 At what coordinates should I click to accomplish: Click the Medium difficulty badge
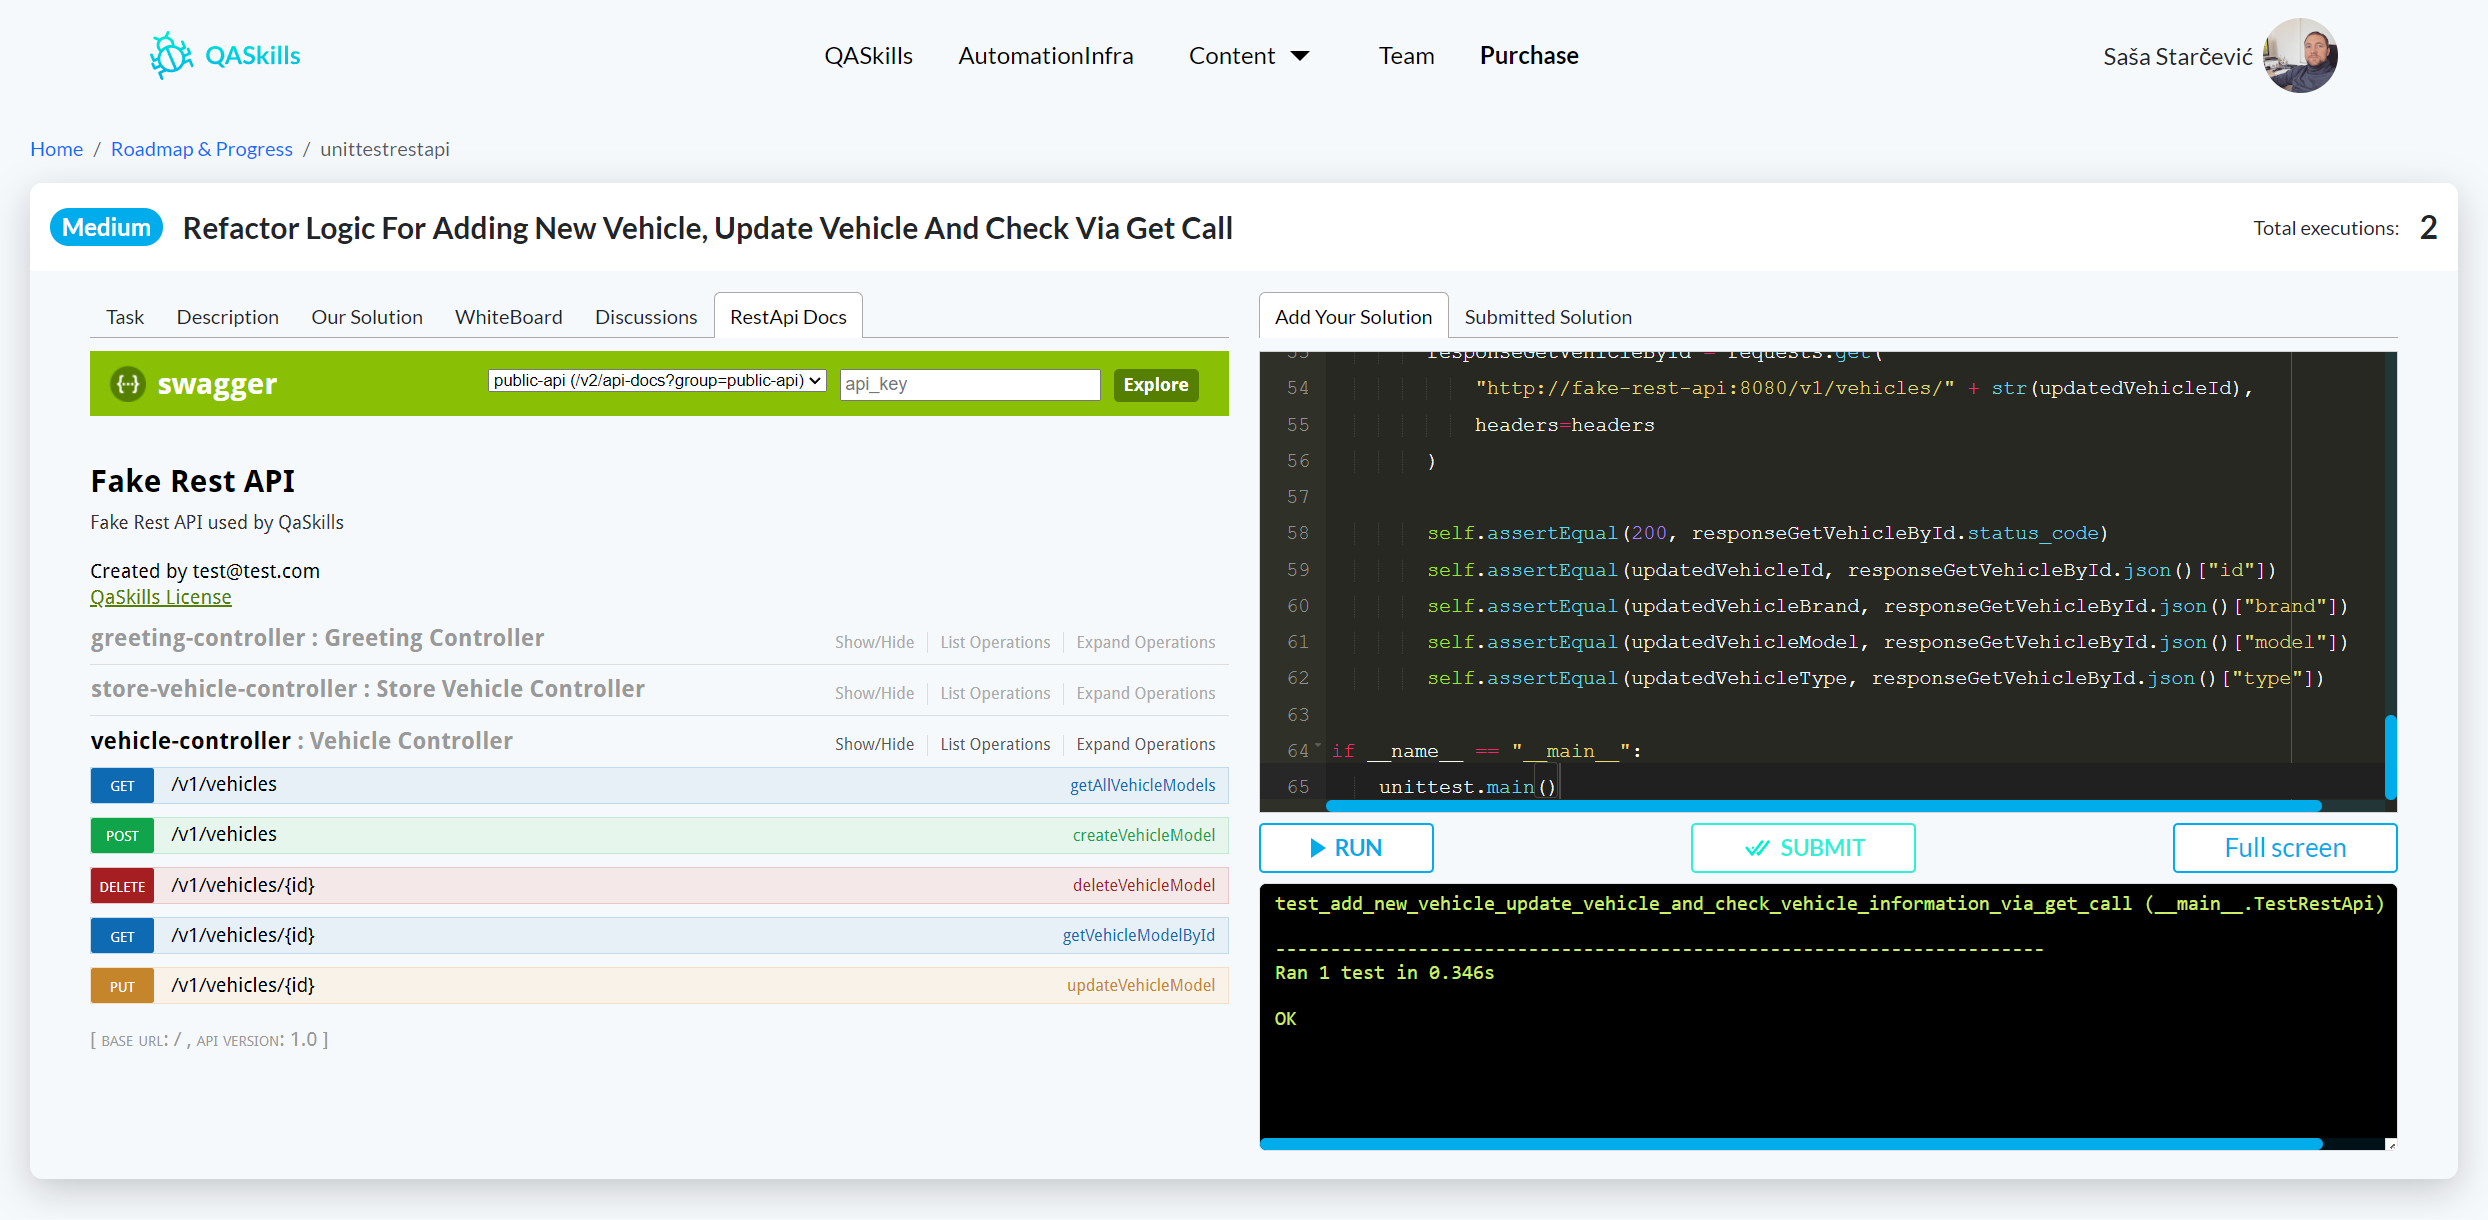(106, 227)
